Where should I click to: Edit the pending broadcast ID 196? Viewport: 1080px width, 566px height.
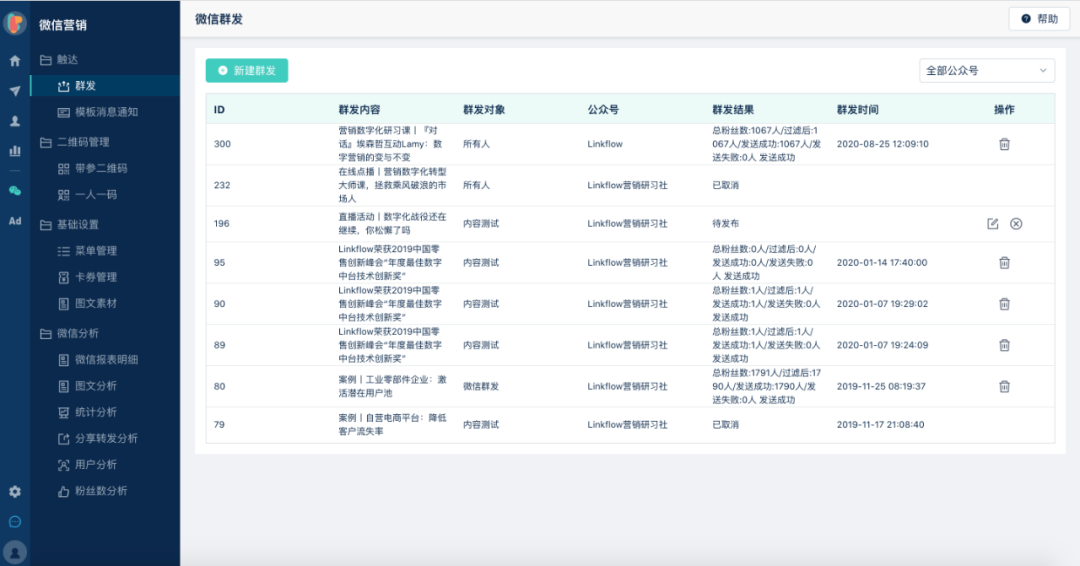click(x=993, y=224)
